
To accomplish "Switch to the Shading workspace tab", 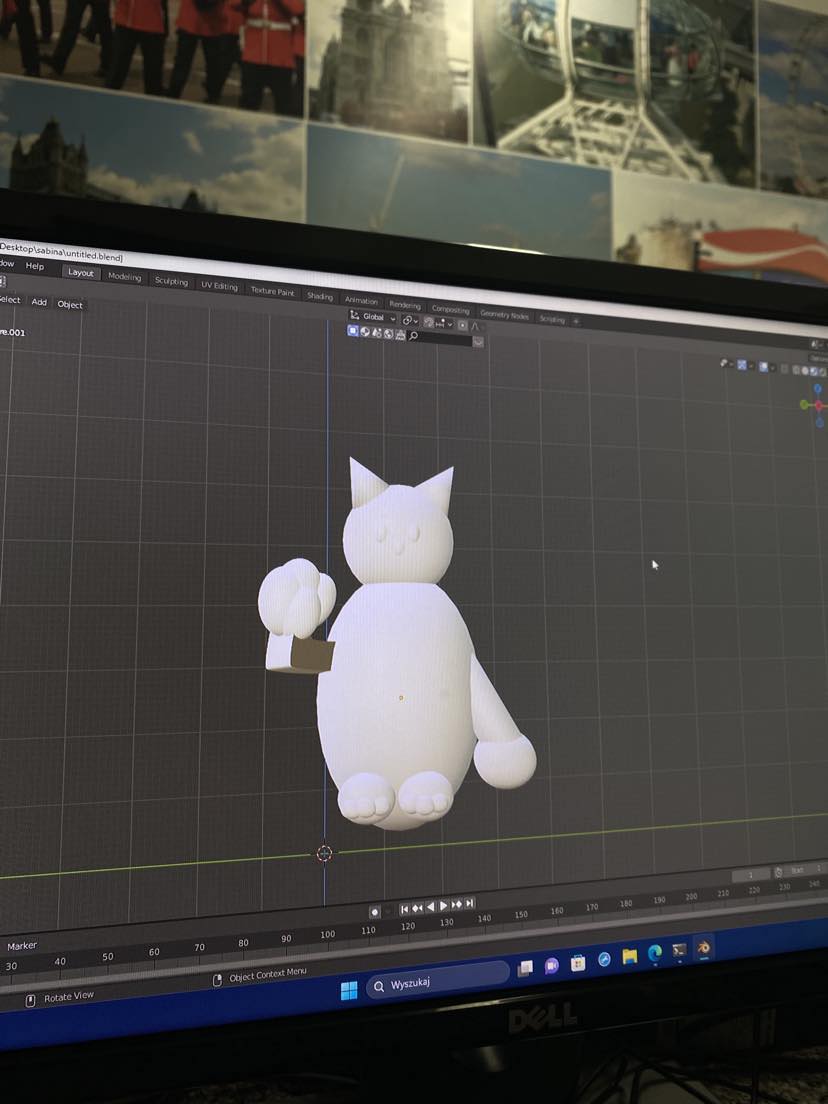I will 320,296.
